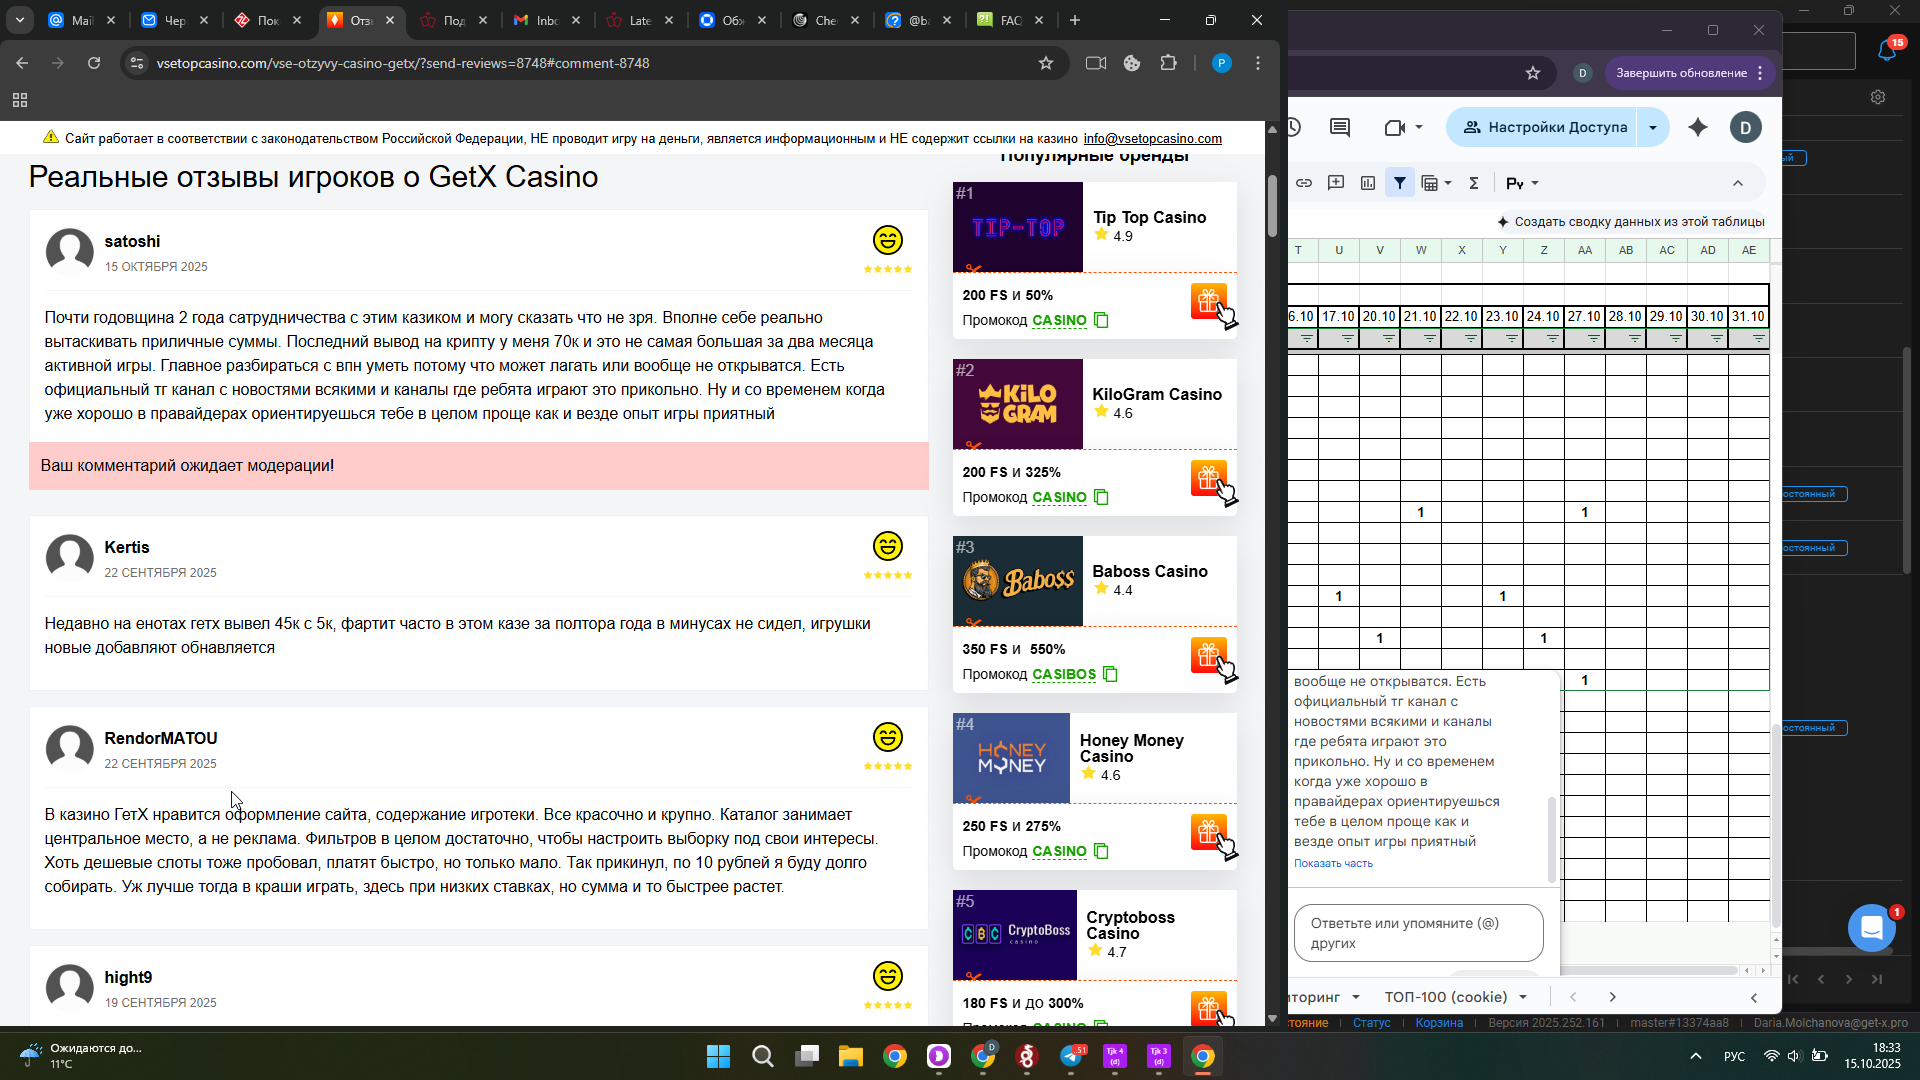
Task: Open the Gemini sparkle assistant icon
Action: (x=1698, y=127)
